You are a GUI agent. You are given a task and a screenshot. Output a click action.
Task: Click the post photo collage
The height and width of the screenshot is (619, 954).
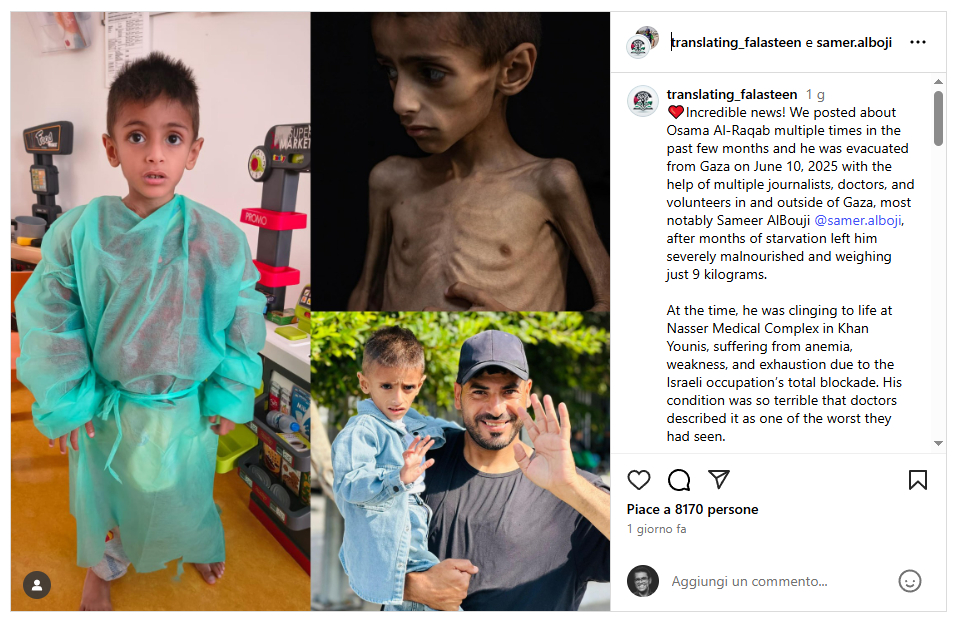point(310,311)
